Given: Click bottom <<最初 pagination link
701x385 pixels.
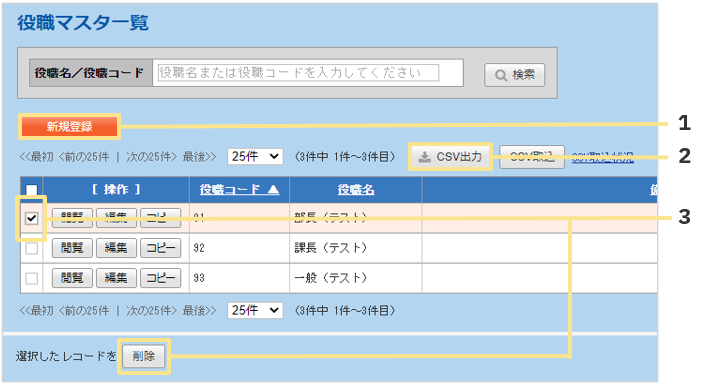Looking at the screenshot, I should click(x=37, y=311).
